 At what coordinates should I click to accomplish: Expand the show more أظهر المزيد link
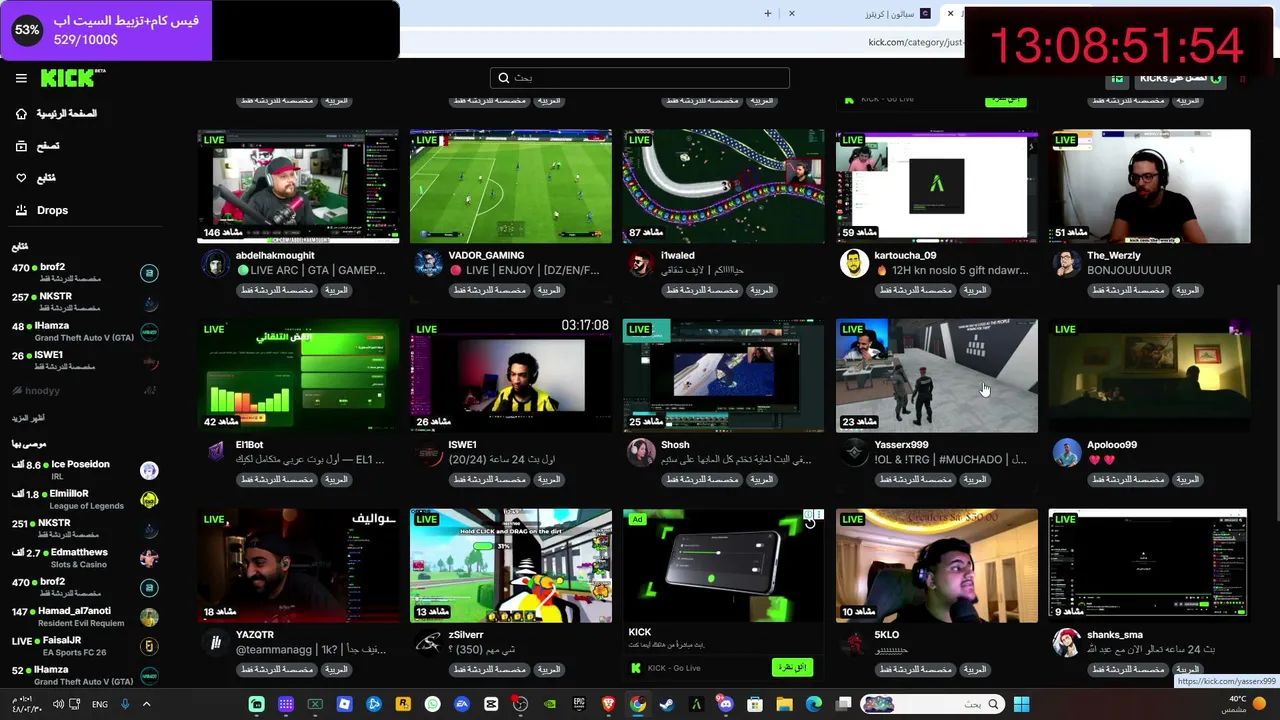point(28,418)
